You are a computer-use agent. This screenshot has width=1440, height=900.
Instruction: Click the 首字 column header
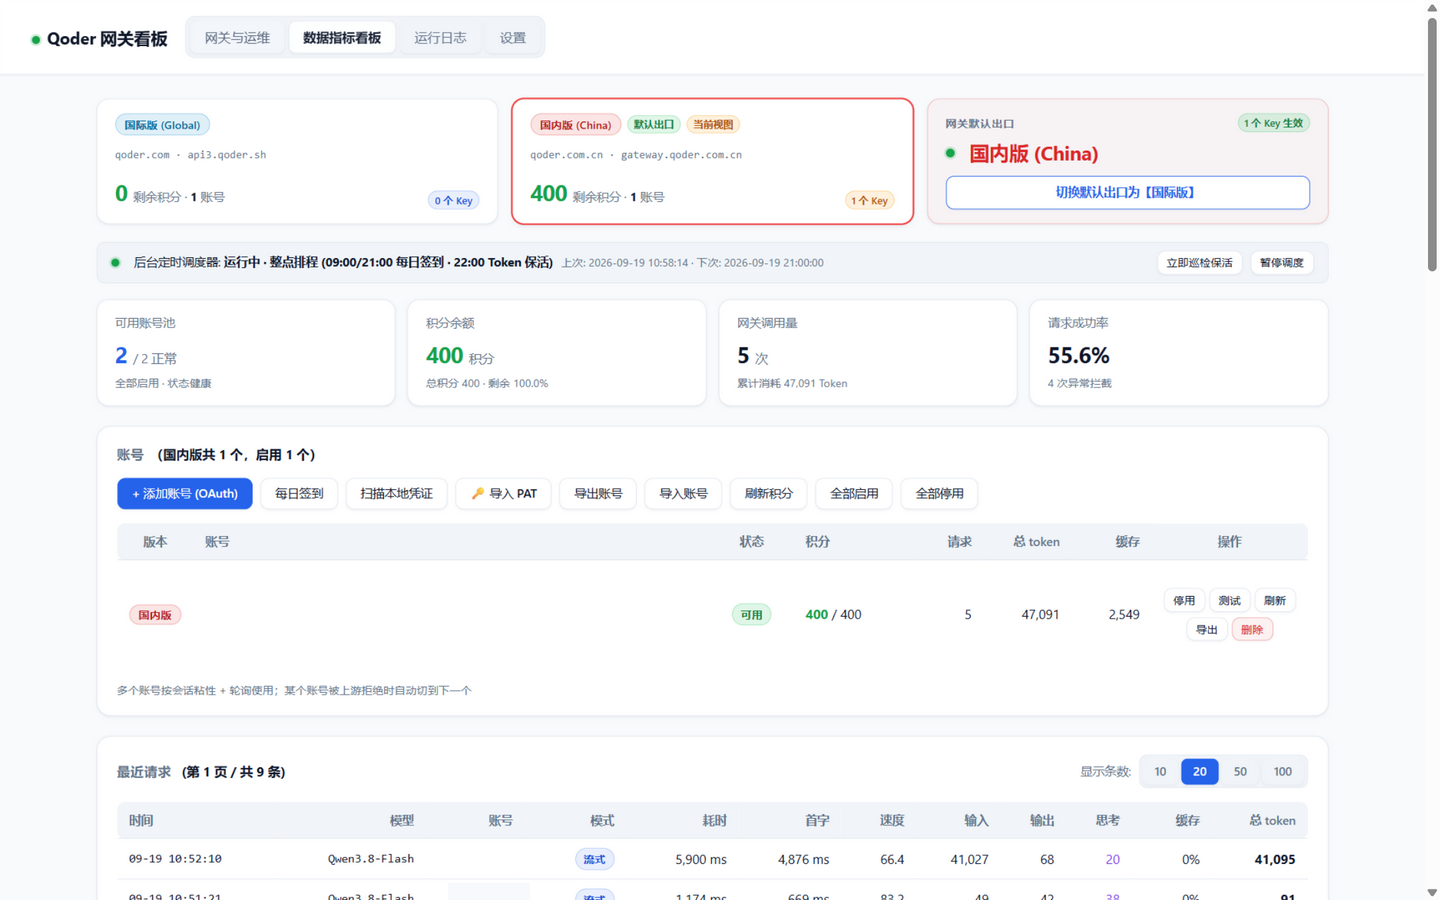tap(817, 821)
